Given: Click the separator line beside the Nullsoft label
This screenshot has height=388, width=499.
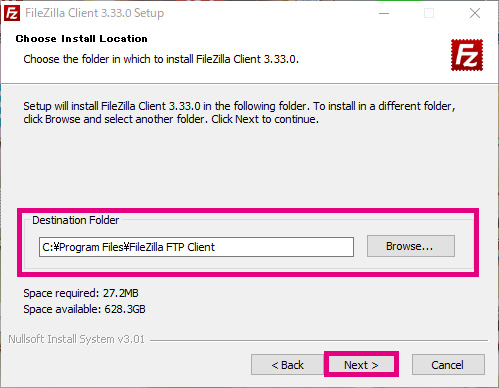Looking at the screenshot, I should (x=319, y=340).
